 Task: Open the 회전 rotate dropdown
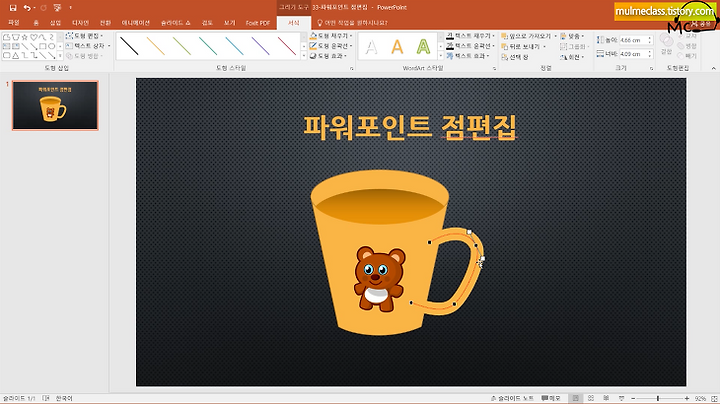[x=572, y=57]
